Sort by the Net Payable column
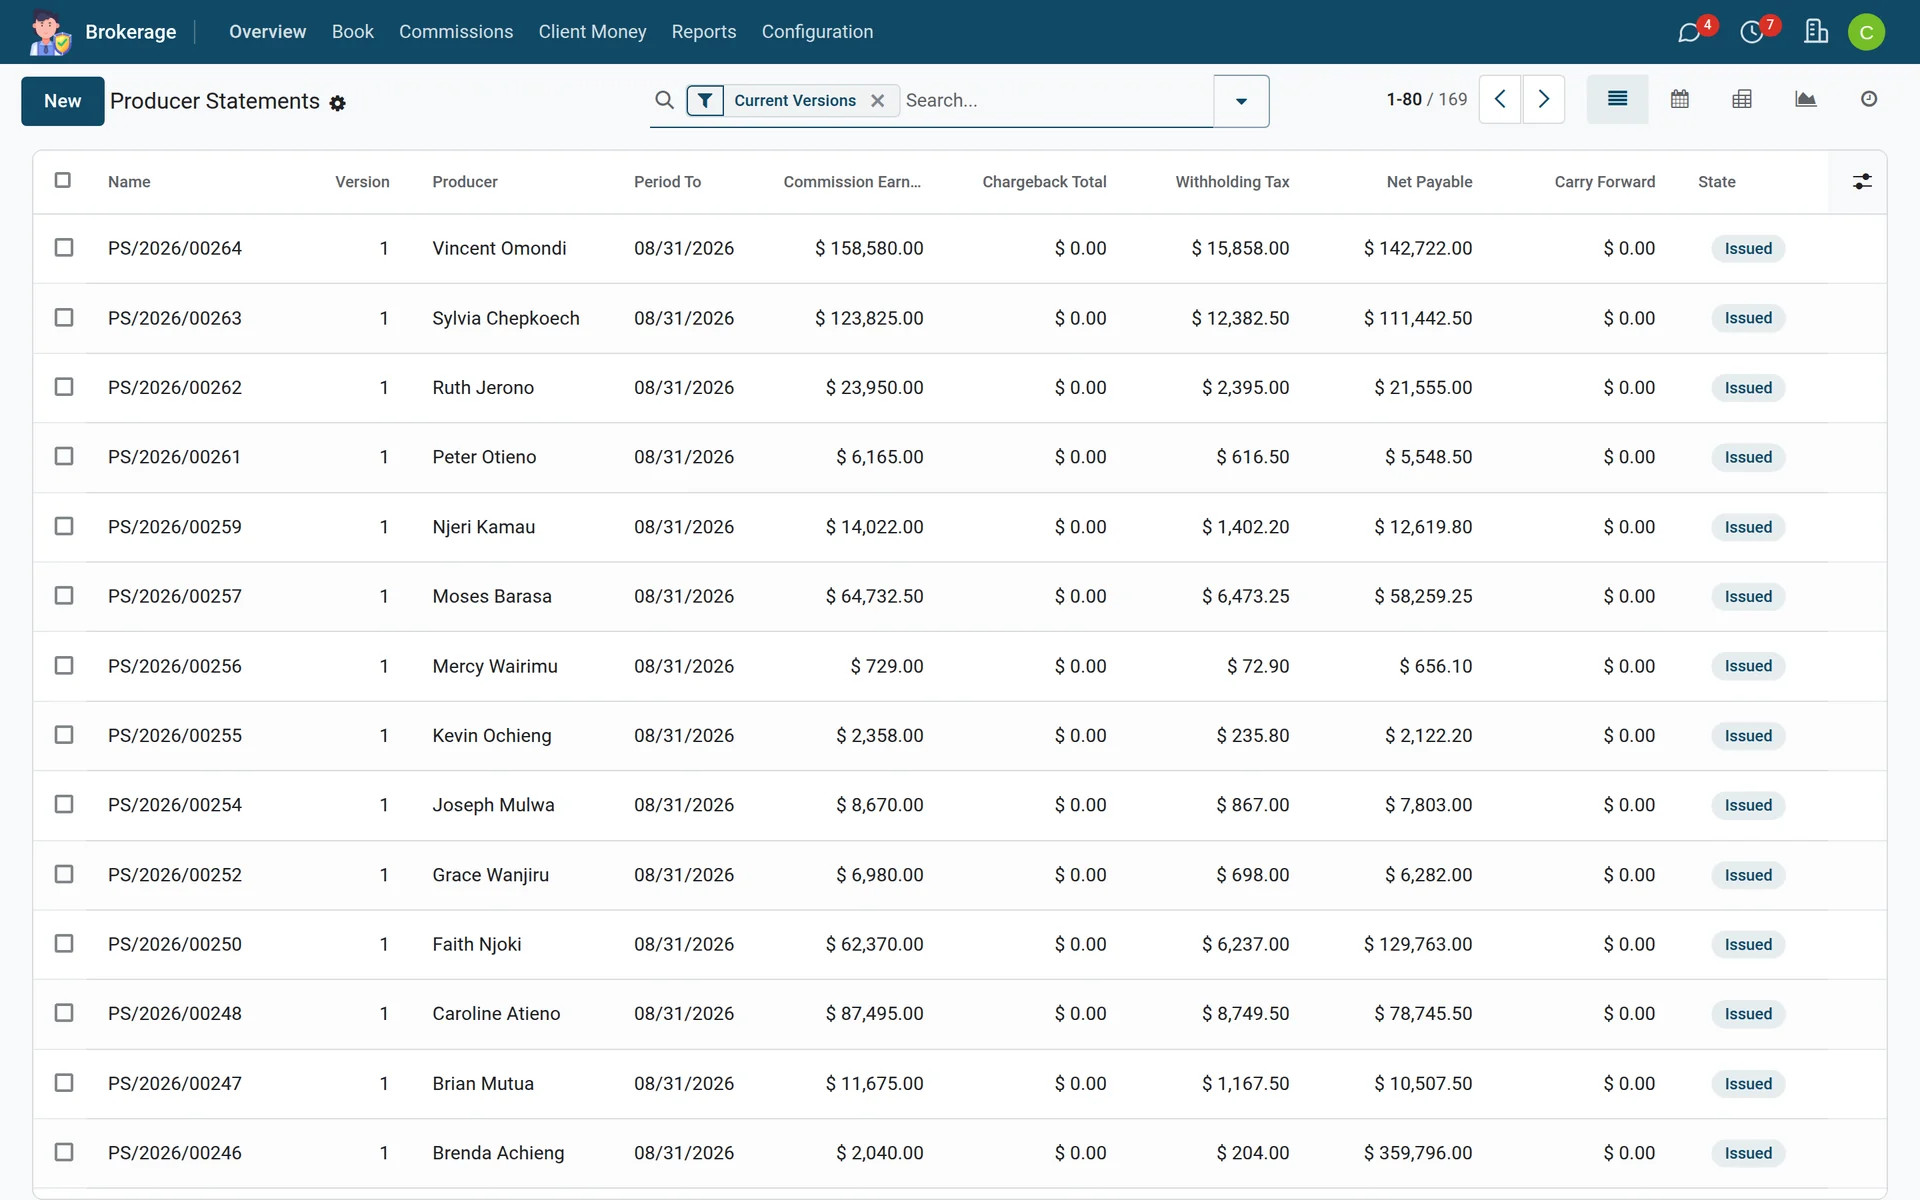The height and width of the screenshot is (1200, 1920). point(1429,182)
